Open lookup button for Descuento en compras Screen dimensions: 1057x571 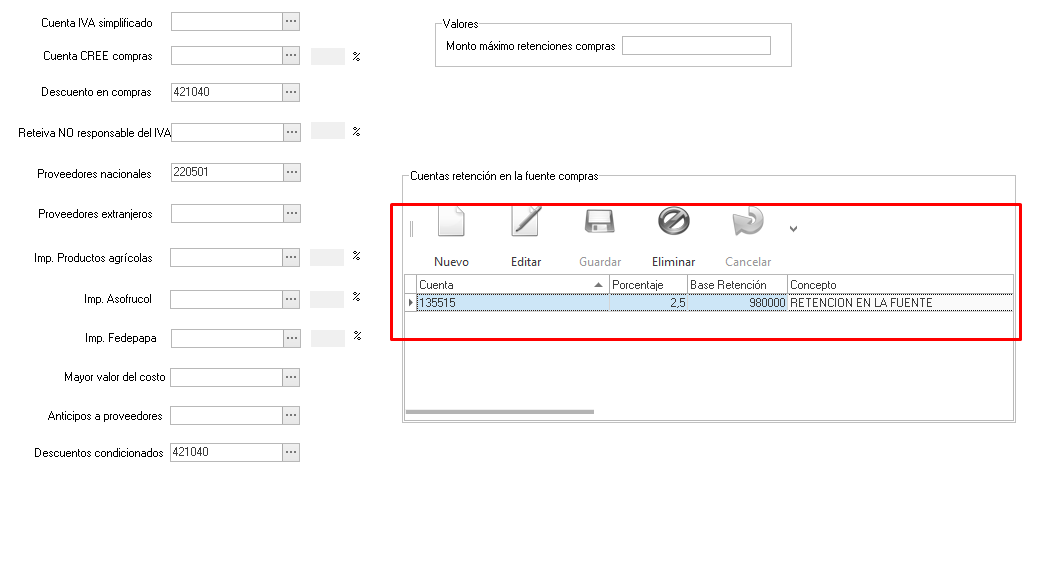click(291, 92)
